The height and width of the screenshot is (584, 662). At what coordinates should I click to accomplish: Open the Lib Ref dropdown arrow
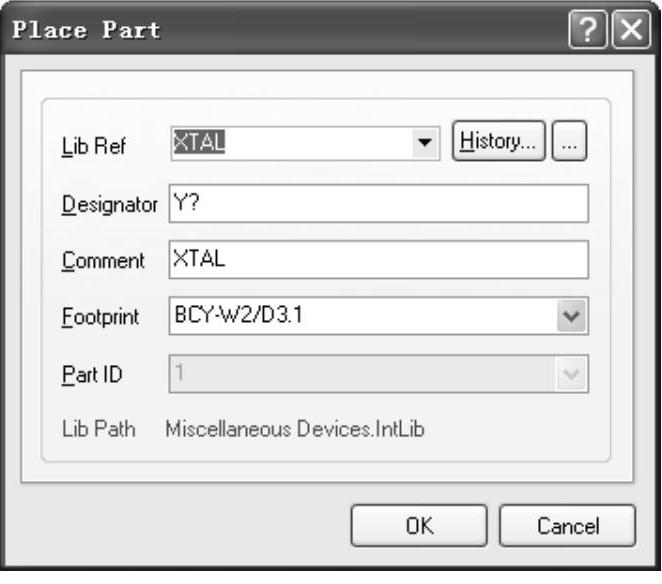(x=427, y=143)
